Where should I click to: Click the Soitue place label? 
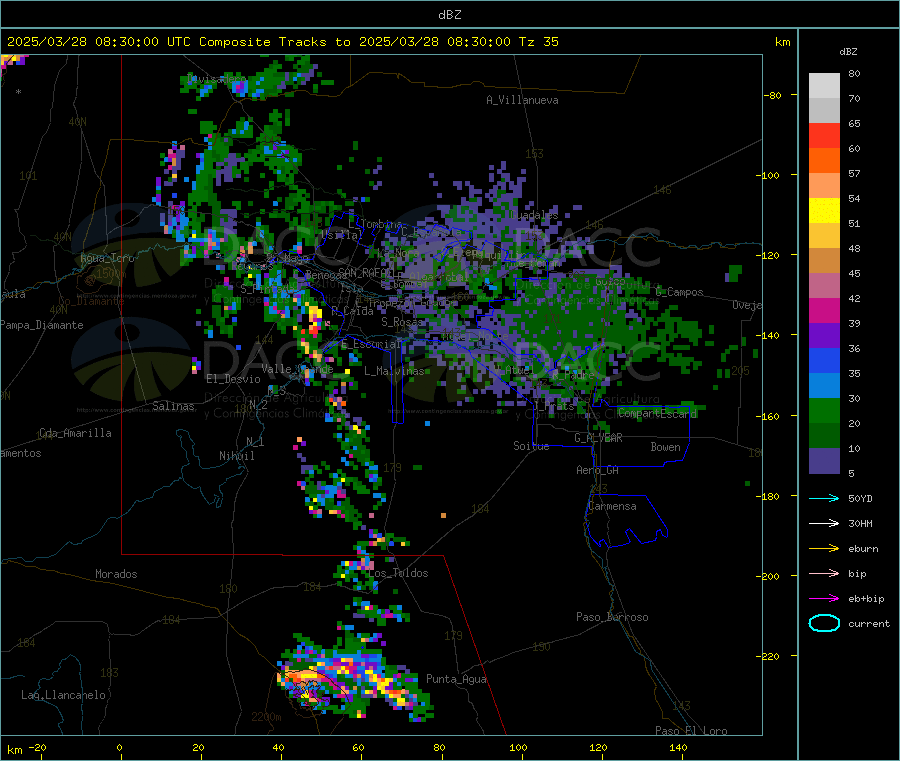[x=531, y=446]
